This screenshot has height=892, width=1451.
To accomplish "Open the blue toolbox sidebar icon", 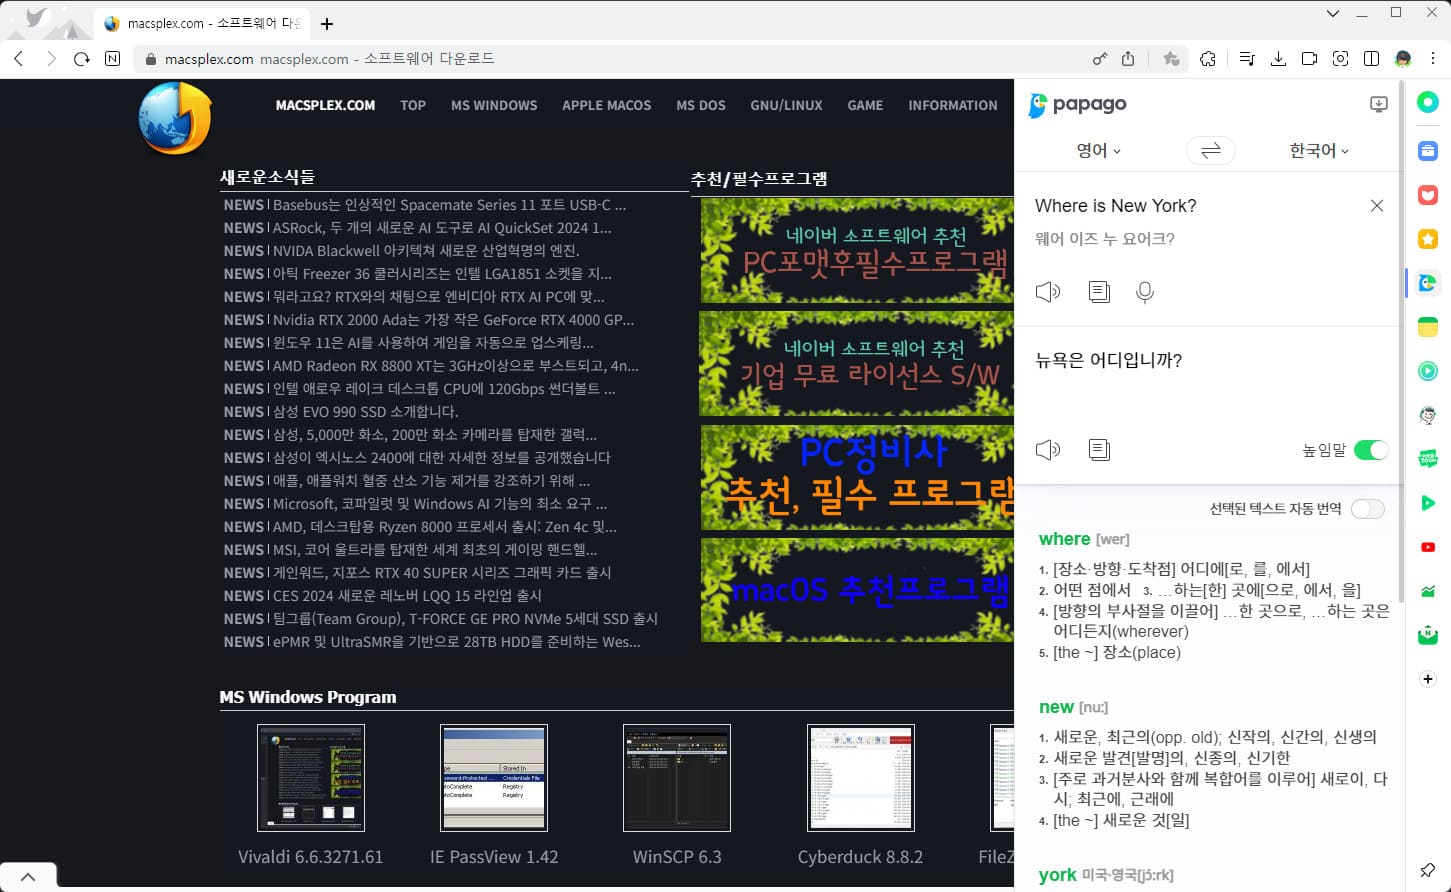I will [1428, 150].
